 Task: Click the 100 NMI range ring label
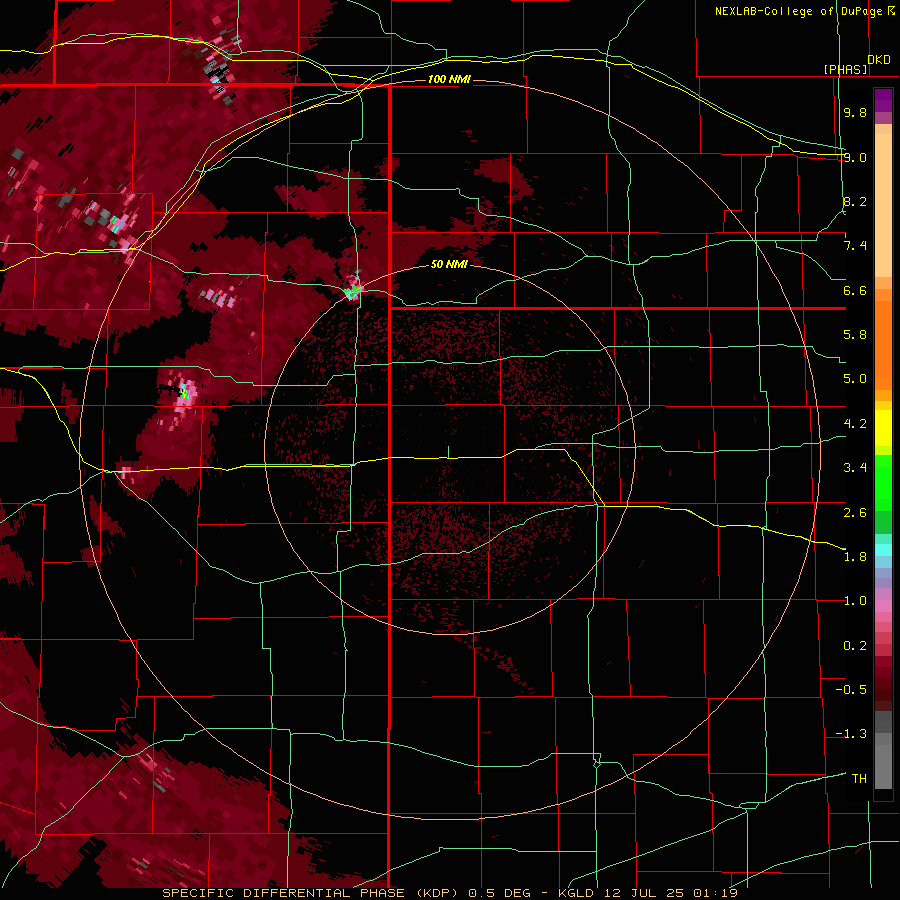(449, 79)
